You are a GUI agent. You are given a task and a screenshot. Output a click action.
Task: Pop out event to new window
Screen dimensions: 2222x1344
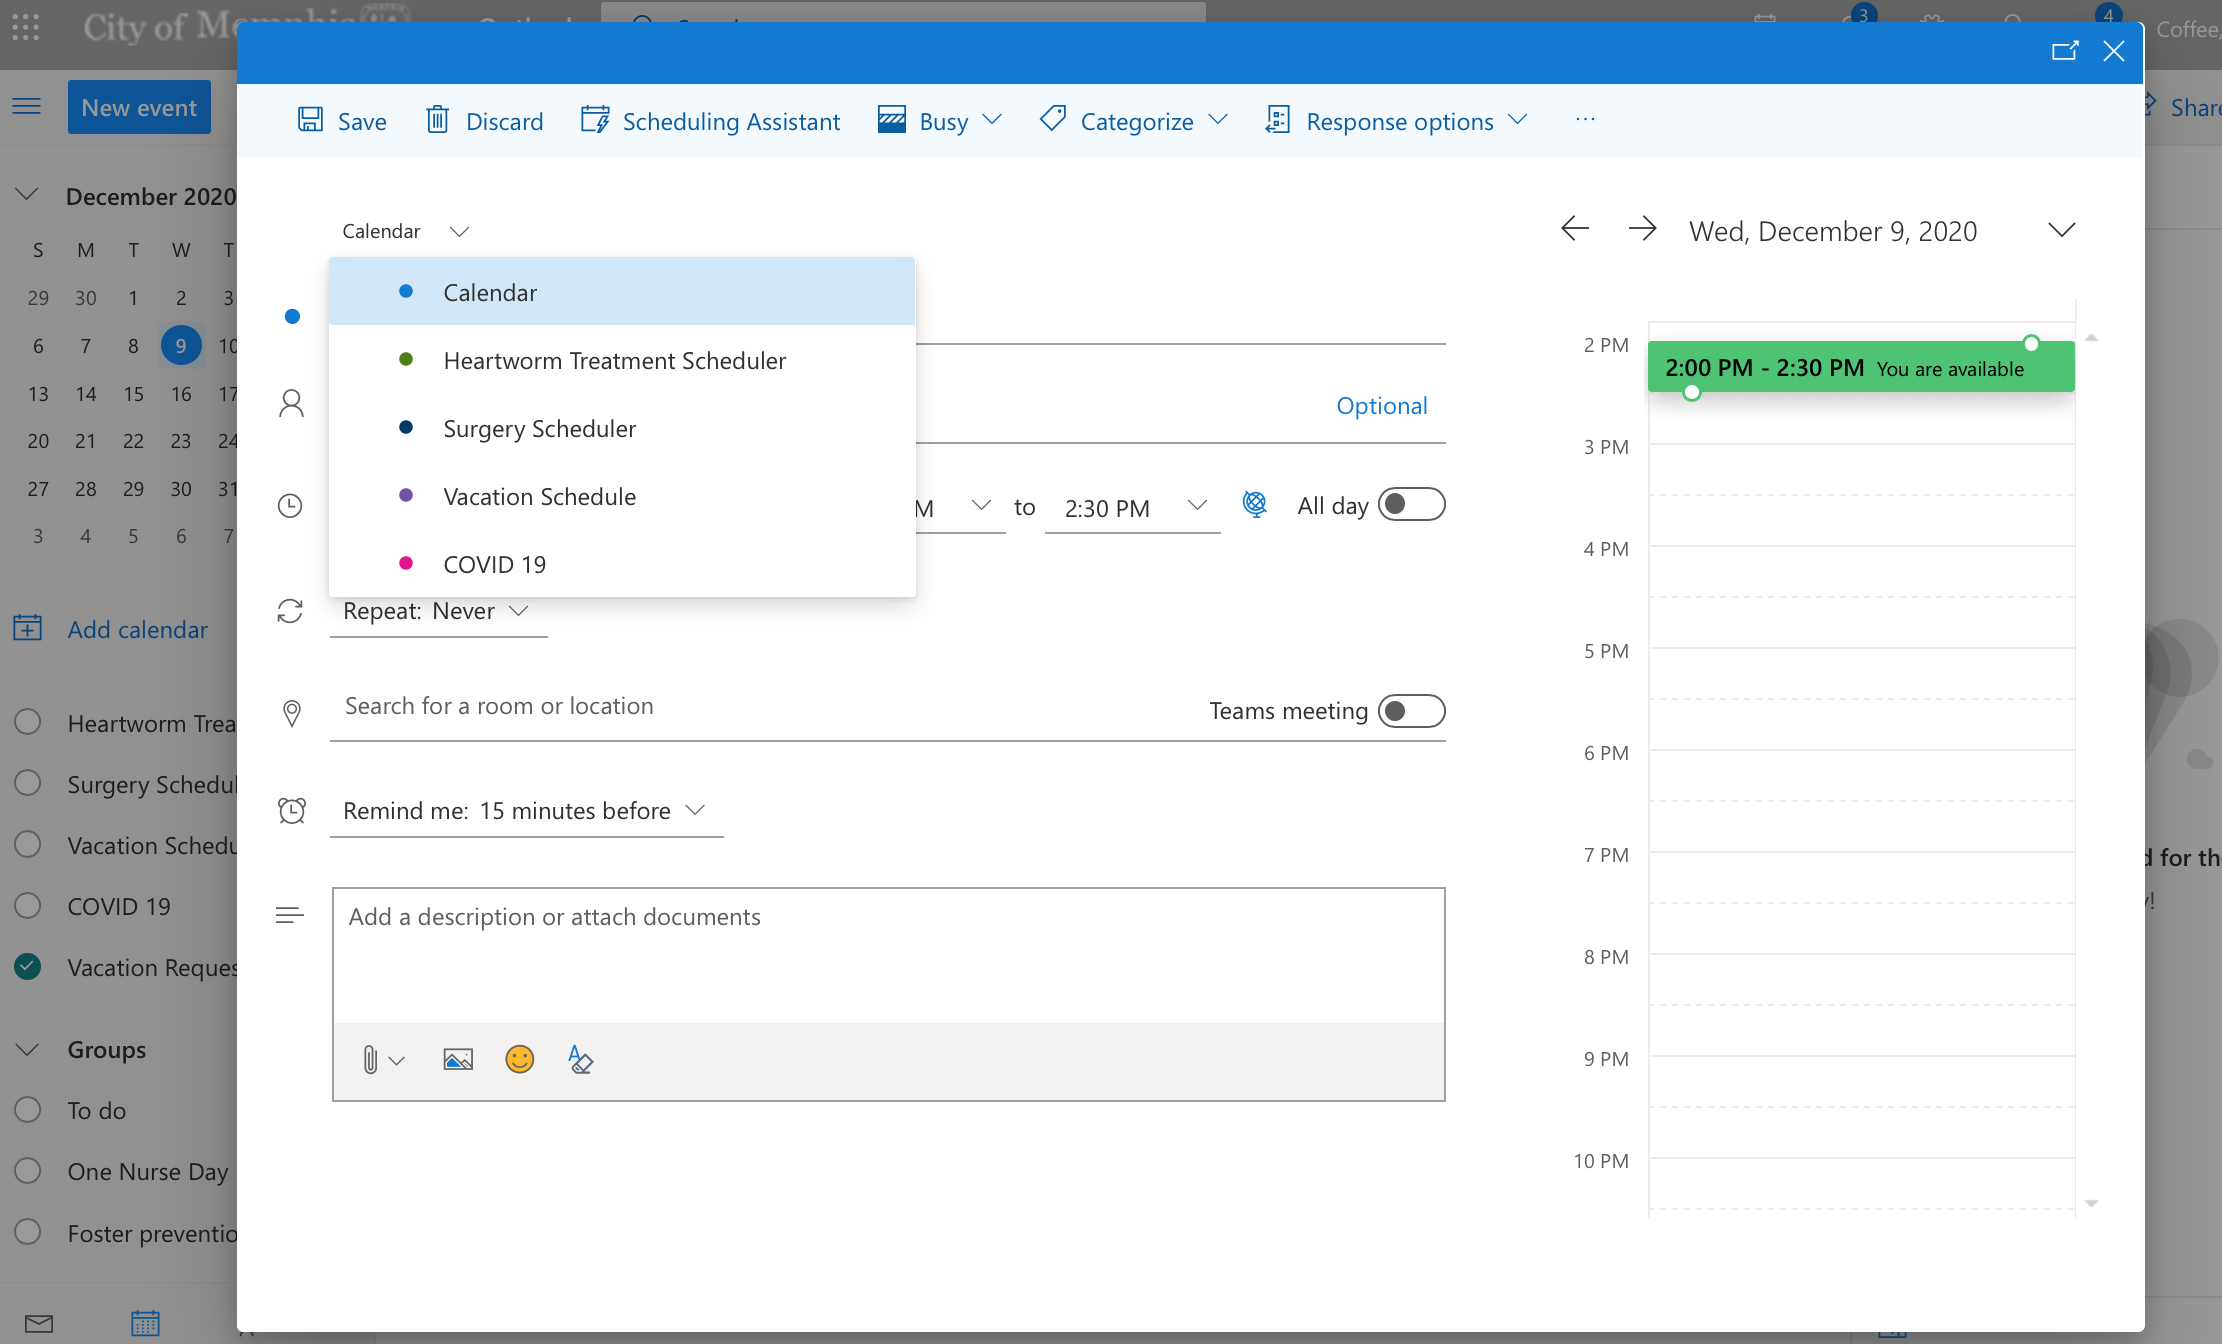point(2065,51)
